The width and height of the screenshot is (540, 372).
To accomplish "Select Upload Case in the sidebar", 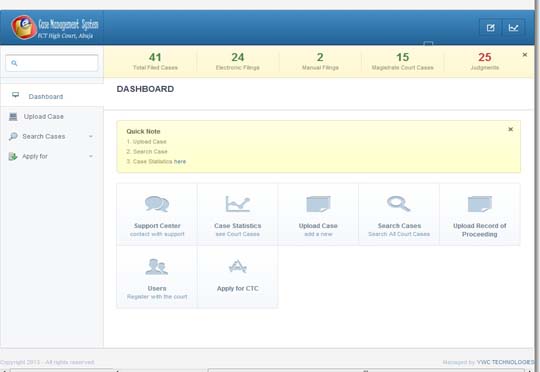I will [44, 116].
